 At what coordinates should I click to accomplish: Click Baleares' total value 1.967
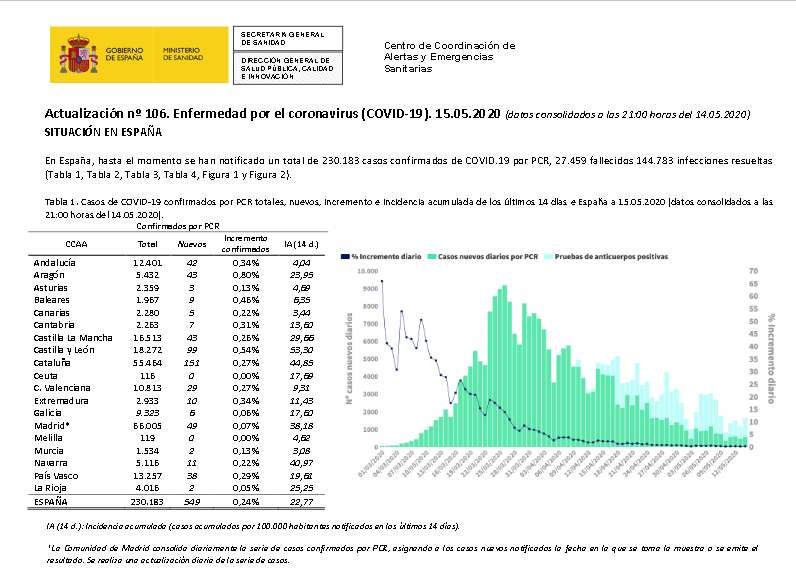coord(147,300)
